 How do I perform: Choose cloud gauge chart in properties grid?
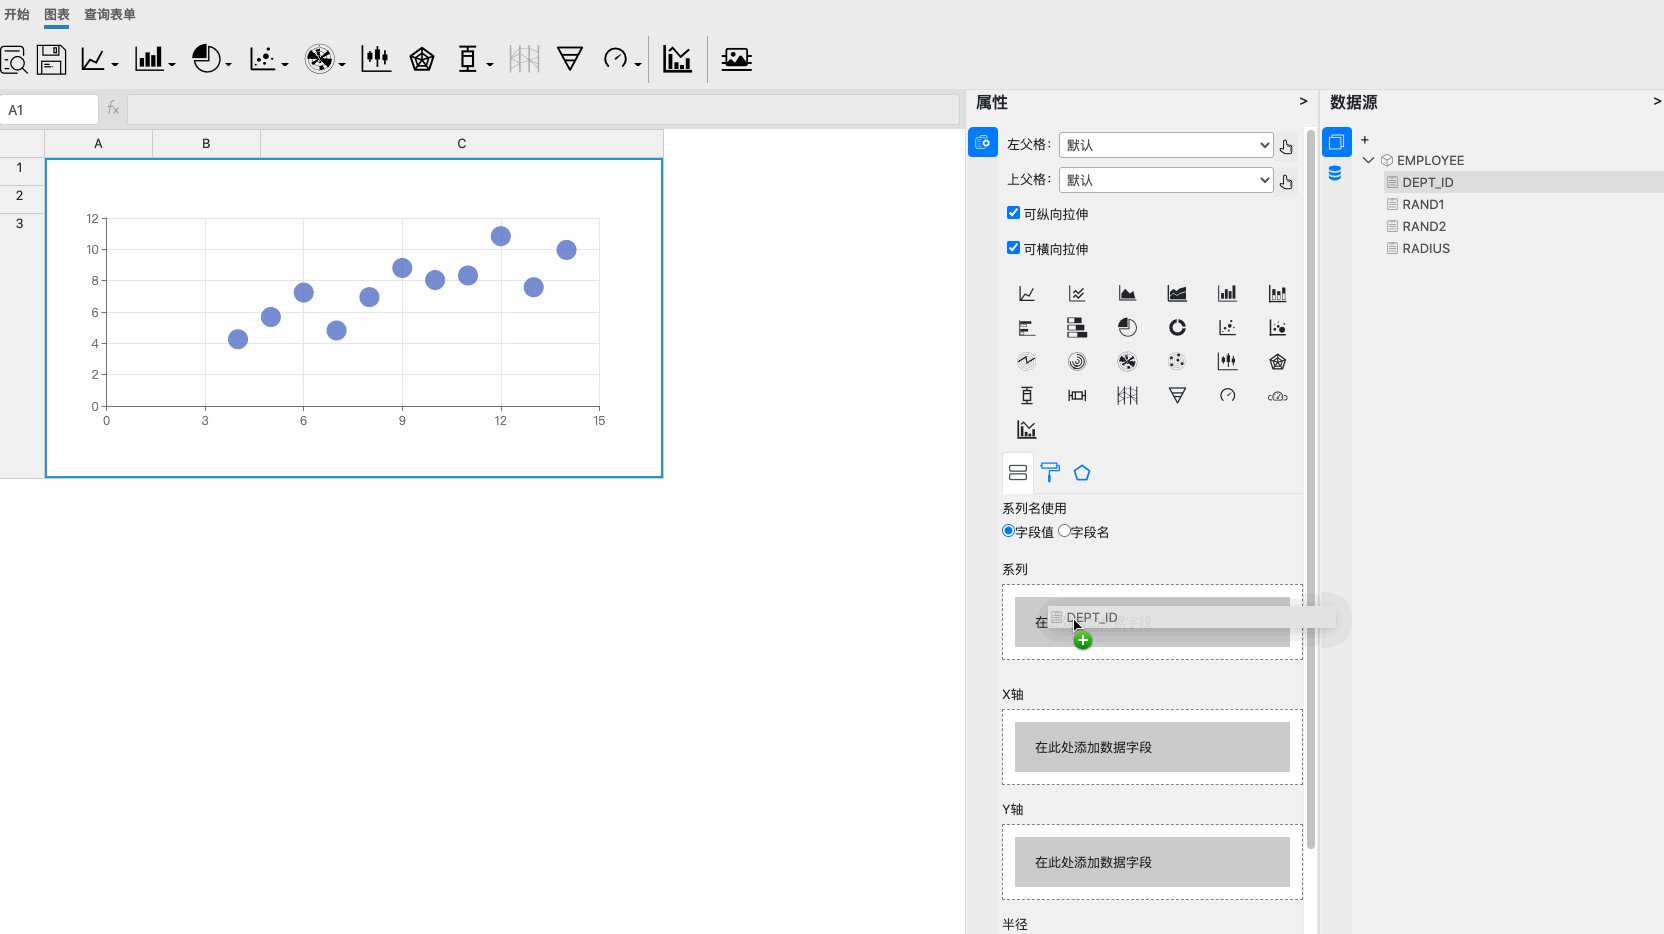pos(1277,396)
